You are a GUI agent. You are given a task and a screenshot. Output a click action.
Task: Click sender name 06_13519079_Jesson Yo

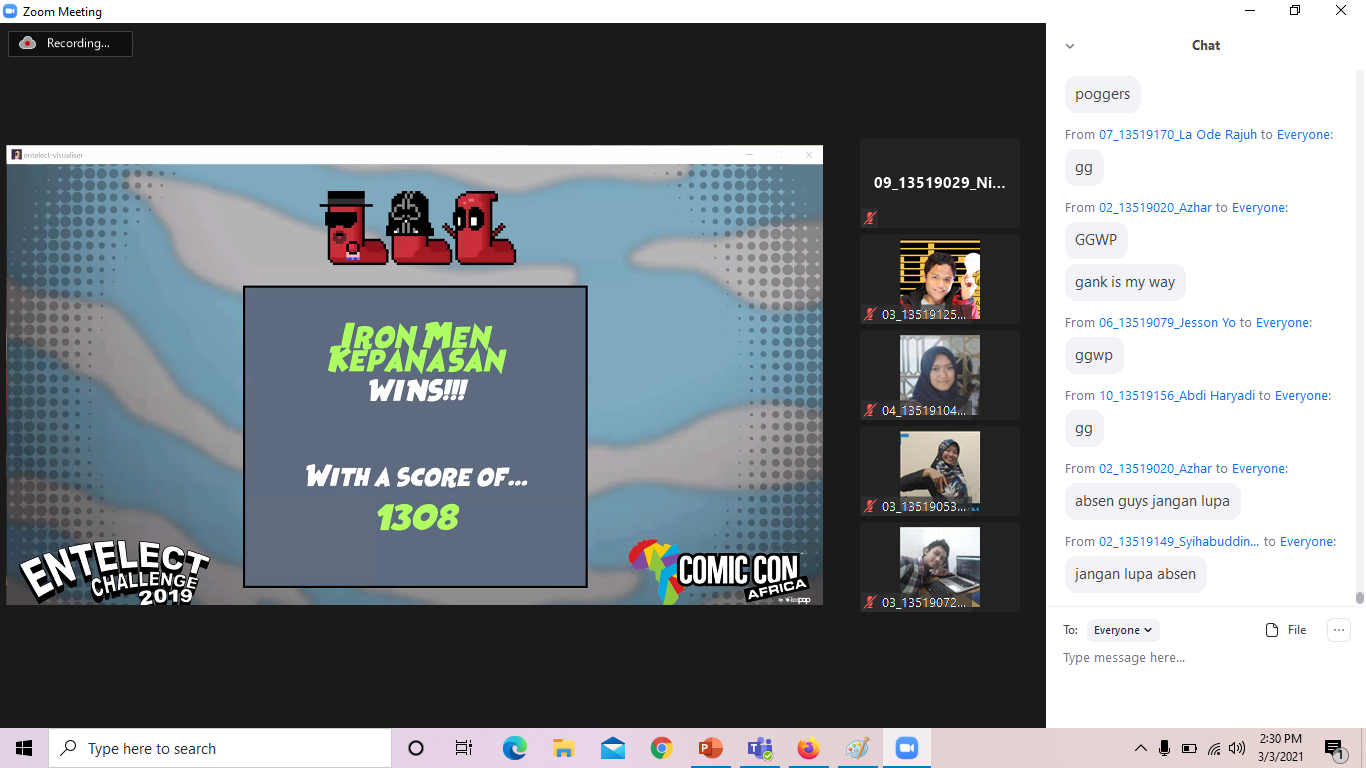(1167, 322)
